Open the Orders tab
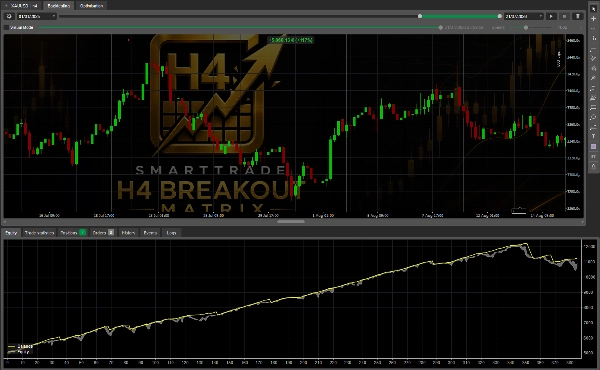Viewport: 600px width, 370px height. (x=103, y=233)
